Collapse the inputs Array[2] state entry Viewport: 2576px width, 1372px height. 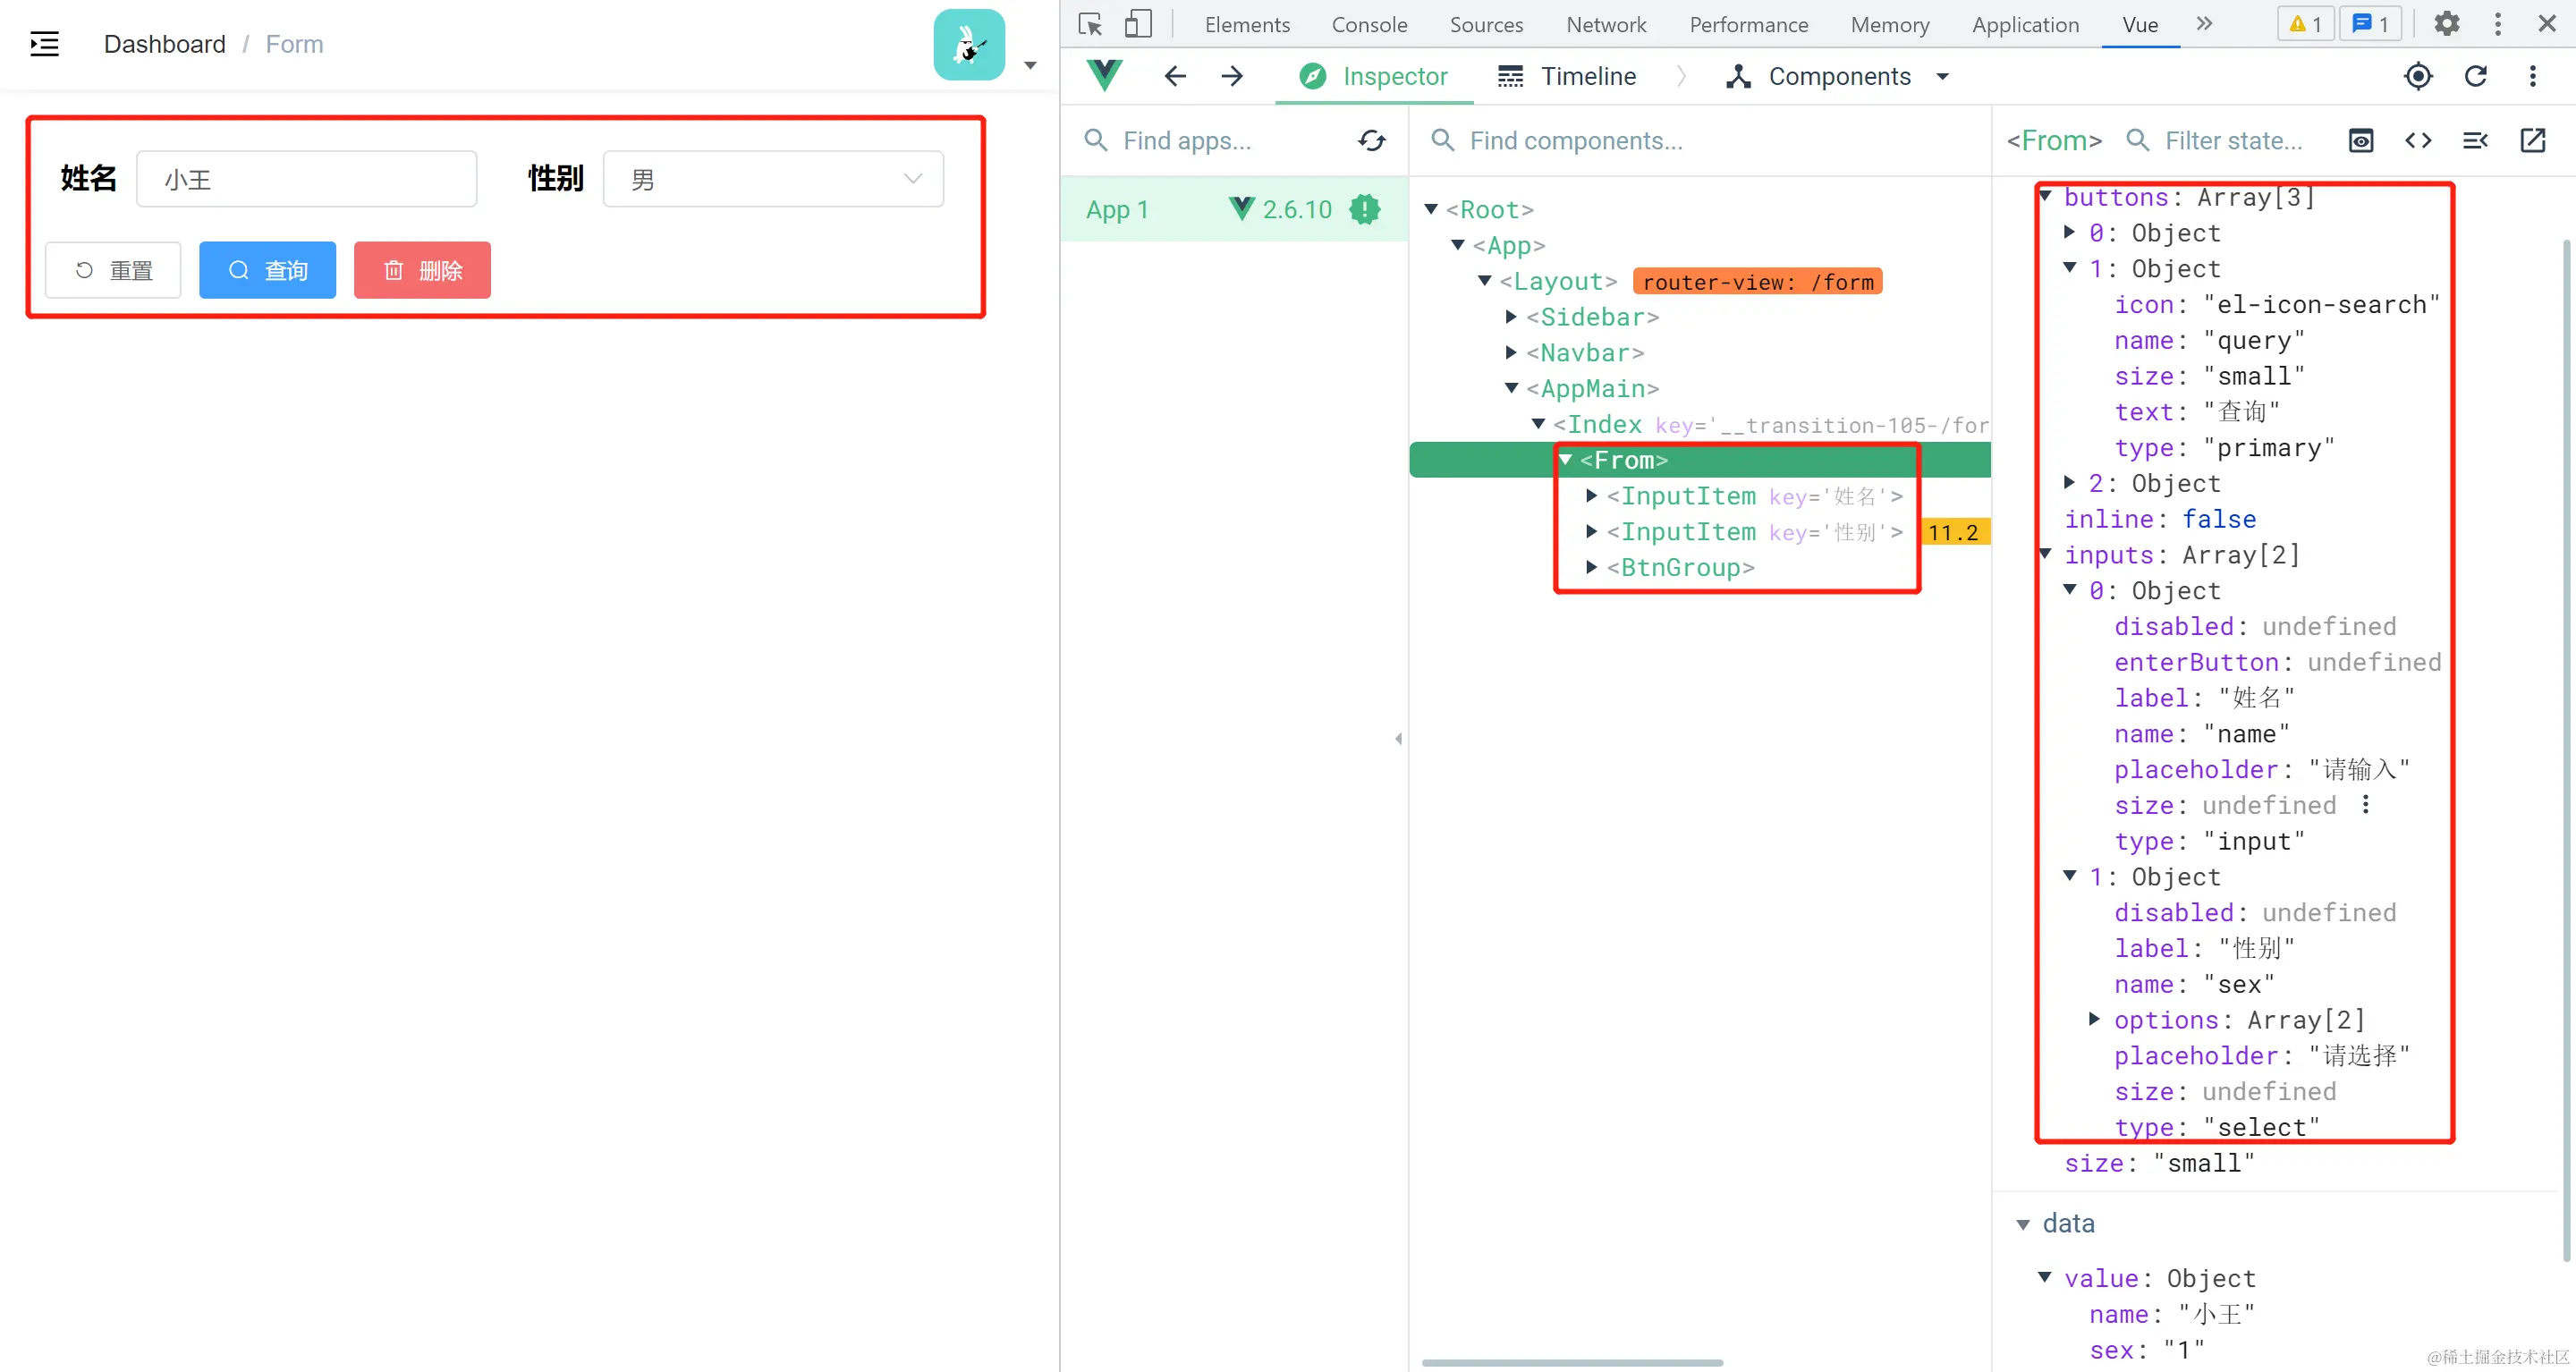(2045, 555)
